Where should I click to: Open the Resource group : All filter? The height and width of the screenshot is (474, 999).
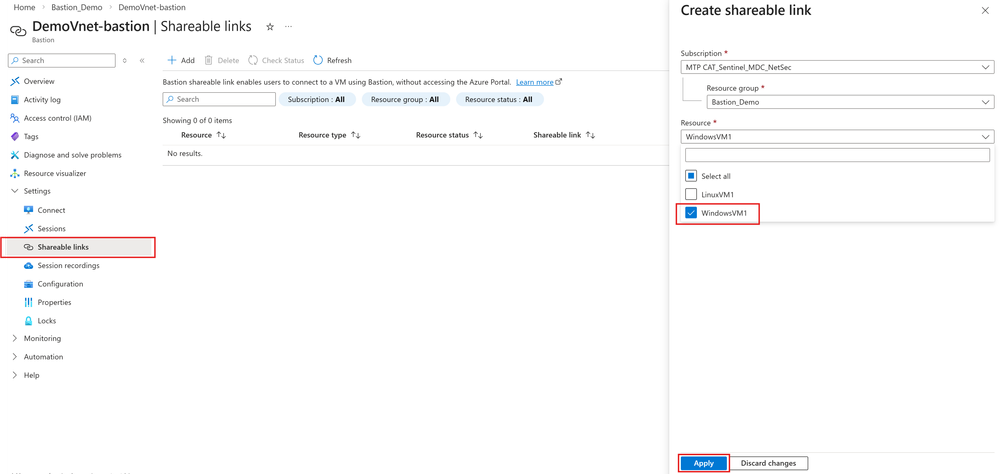pyautogui.click(x=406, y=99)
